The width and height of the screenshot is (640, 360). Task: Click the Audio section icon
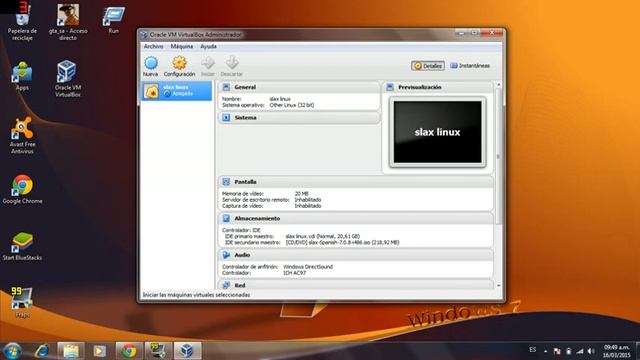point(226,255)
